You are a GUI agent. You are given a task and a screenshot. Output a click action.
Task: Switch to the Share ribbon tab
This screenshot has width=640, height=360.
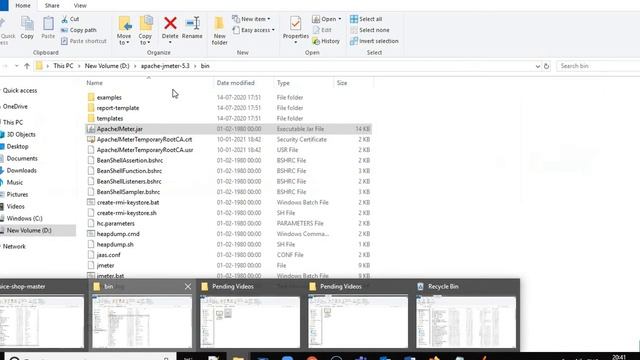pos(52,5)
